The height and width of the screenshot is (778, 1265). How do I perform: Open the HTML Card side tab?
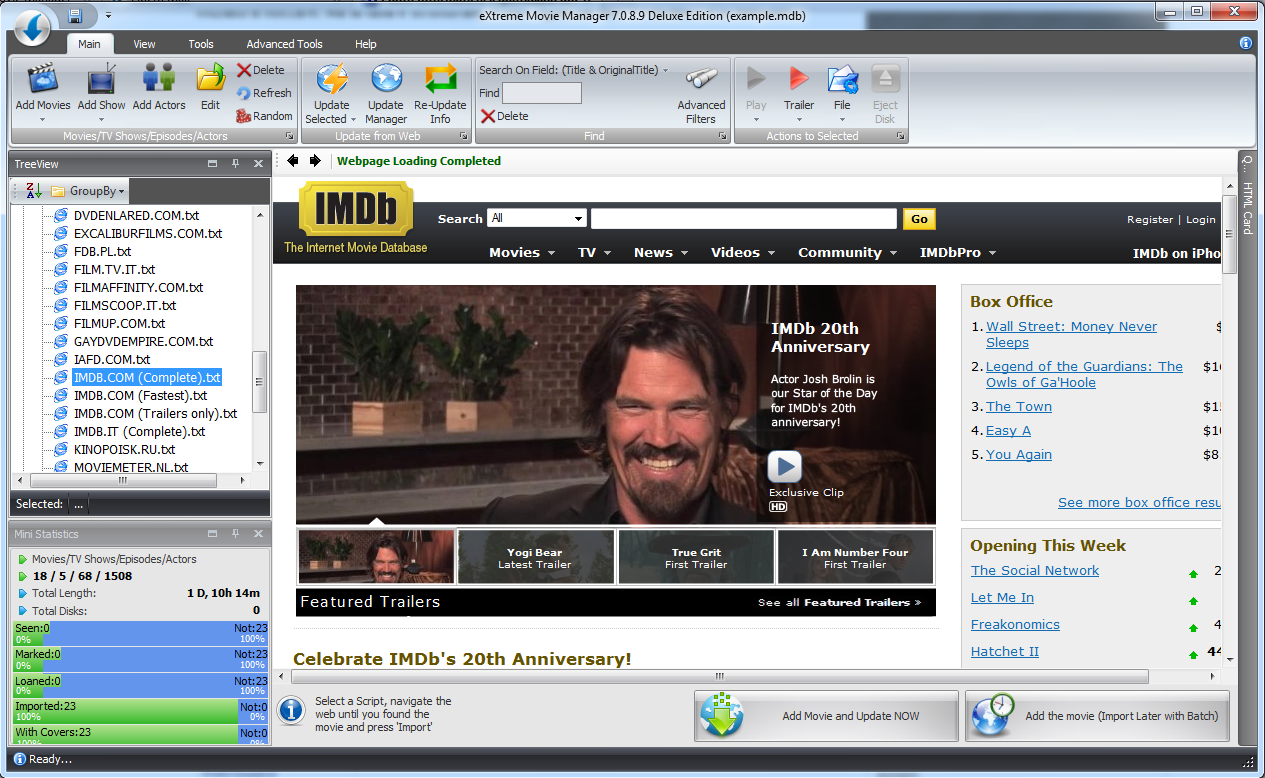[x=1248, y=208]
